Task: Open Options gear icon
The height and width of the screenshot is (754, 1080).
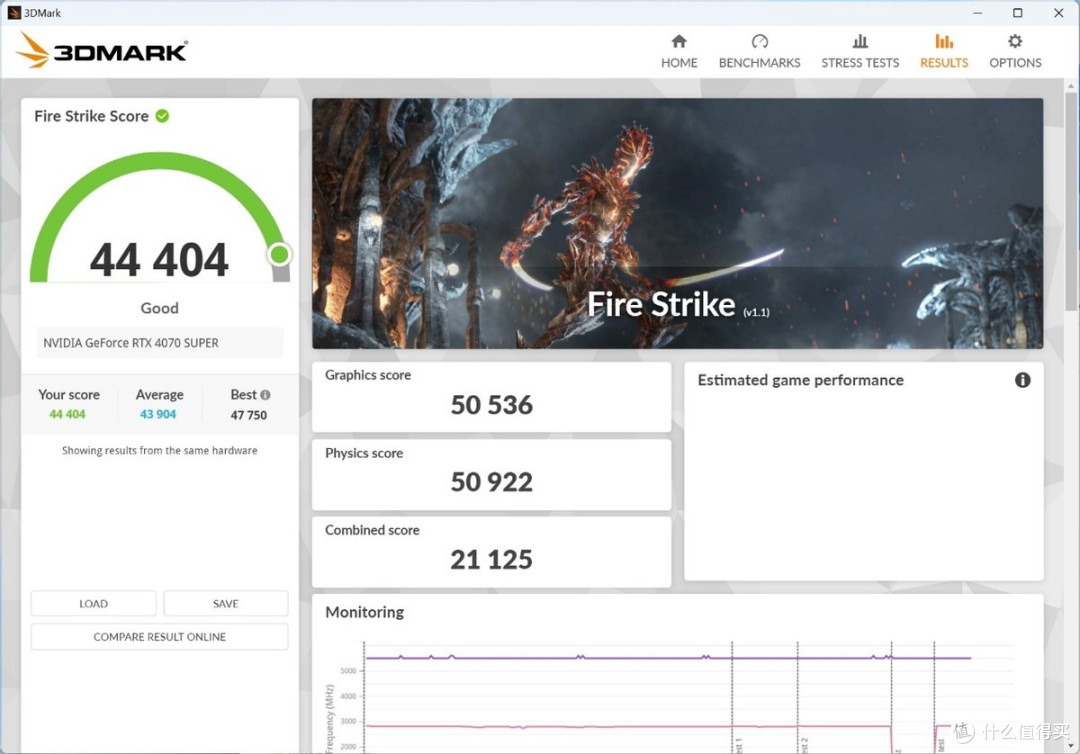Action: (1015, 42)
